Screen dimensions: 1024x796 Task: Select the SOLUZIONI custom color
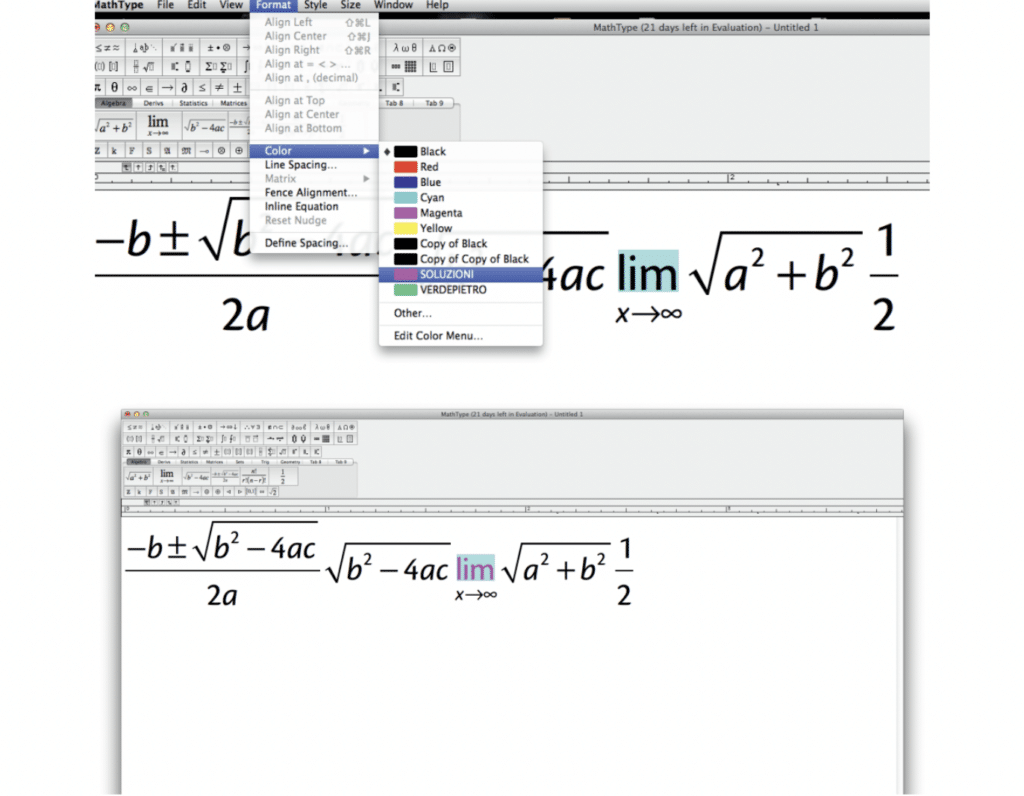tap(446, 274)
